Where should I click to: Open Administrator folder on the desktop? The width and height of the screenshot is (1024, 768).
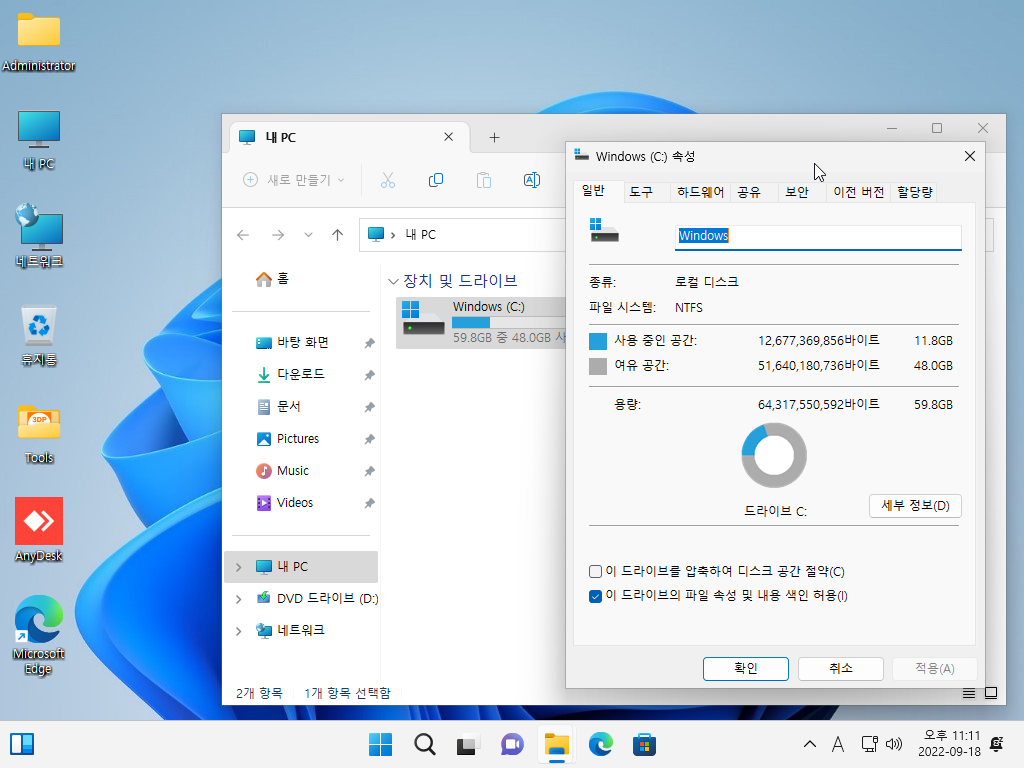point(39,40)
